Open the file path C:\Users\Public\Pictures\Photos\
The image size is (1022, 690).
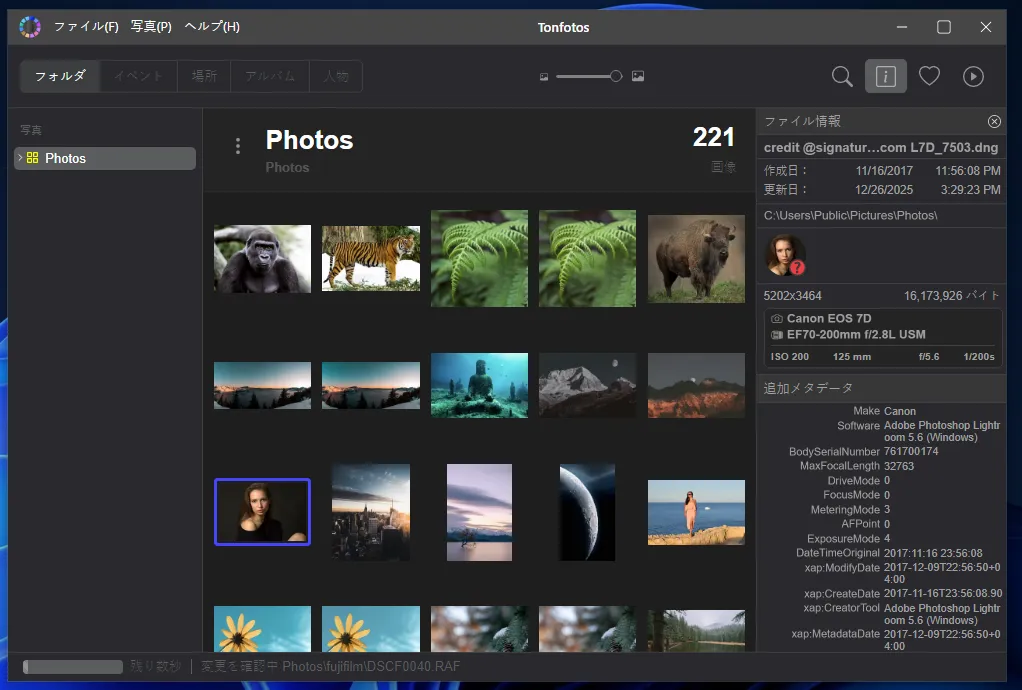[850, 215]
